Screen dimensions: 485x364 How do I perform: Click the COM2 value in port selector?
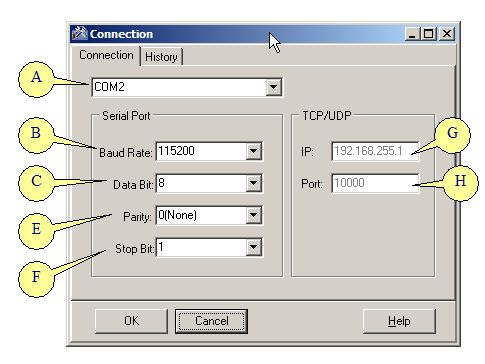click(109, 87)
